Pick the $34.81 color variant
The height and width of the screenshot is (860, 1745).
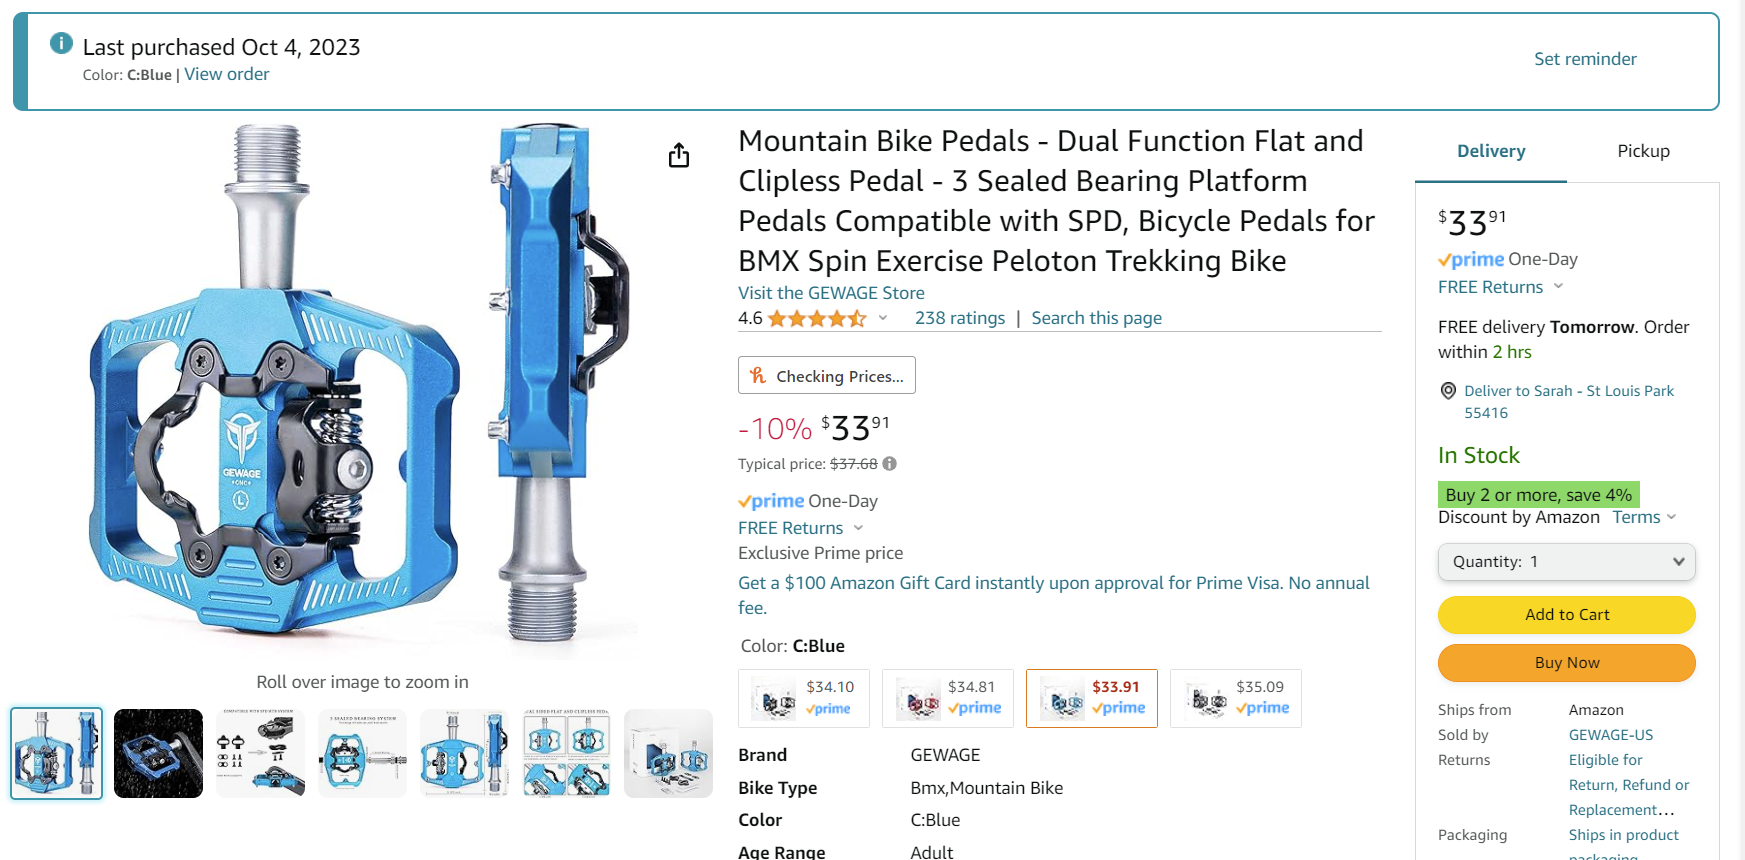[947, 698]
